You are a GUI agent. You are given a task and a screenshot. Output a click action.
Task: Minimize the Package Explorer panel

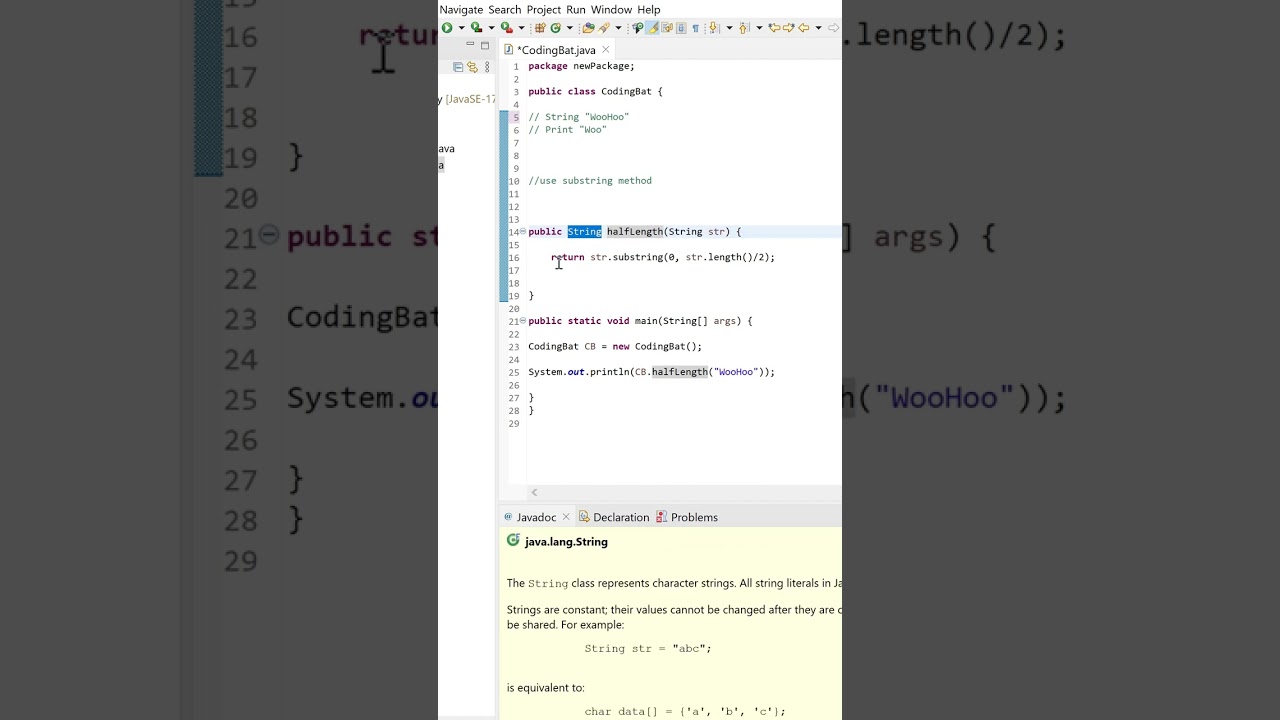click(x=469, y=45)
